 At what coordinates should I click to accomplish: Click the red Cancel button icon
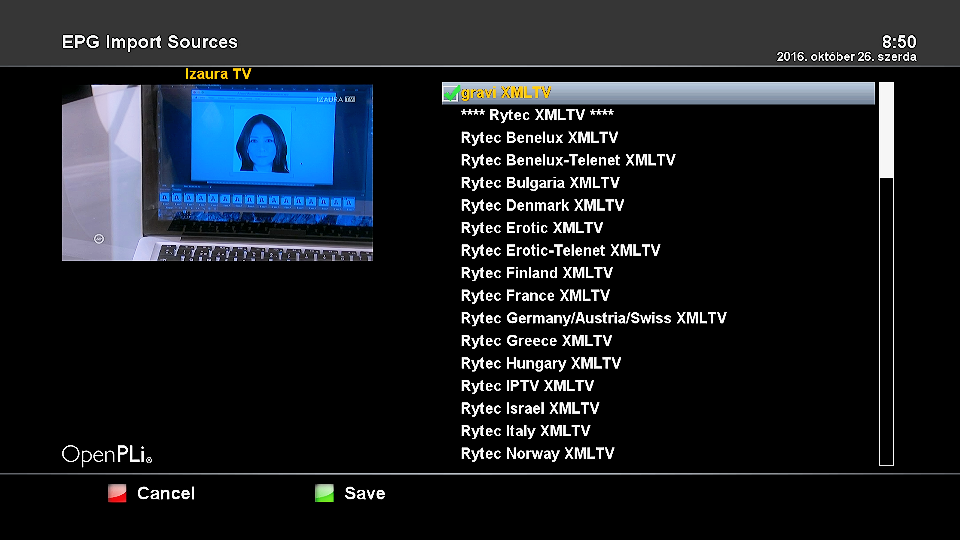(117, 493)
